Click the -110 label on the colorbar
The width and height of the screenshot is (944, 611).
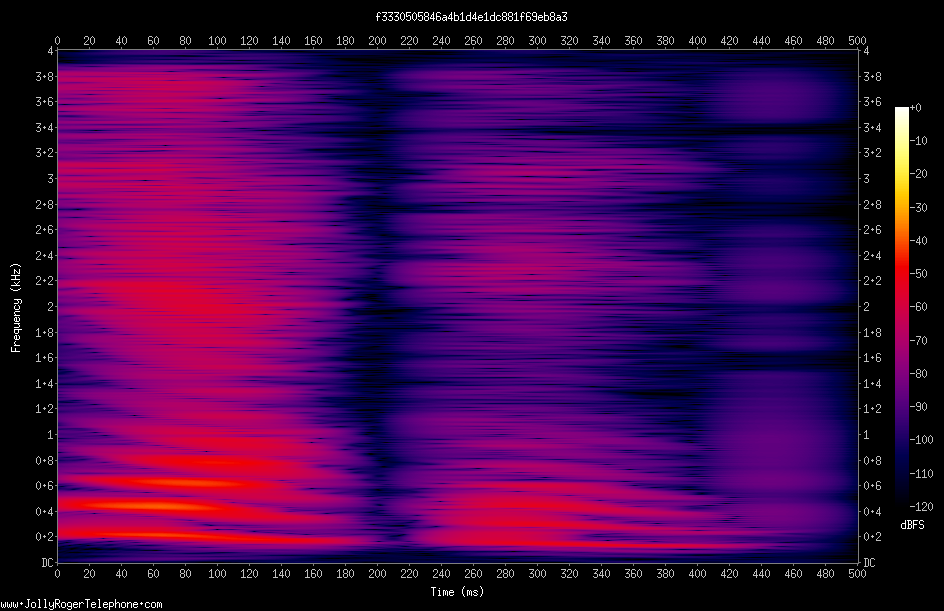(x=921, y=474)
